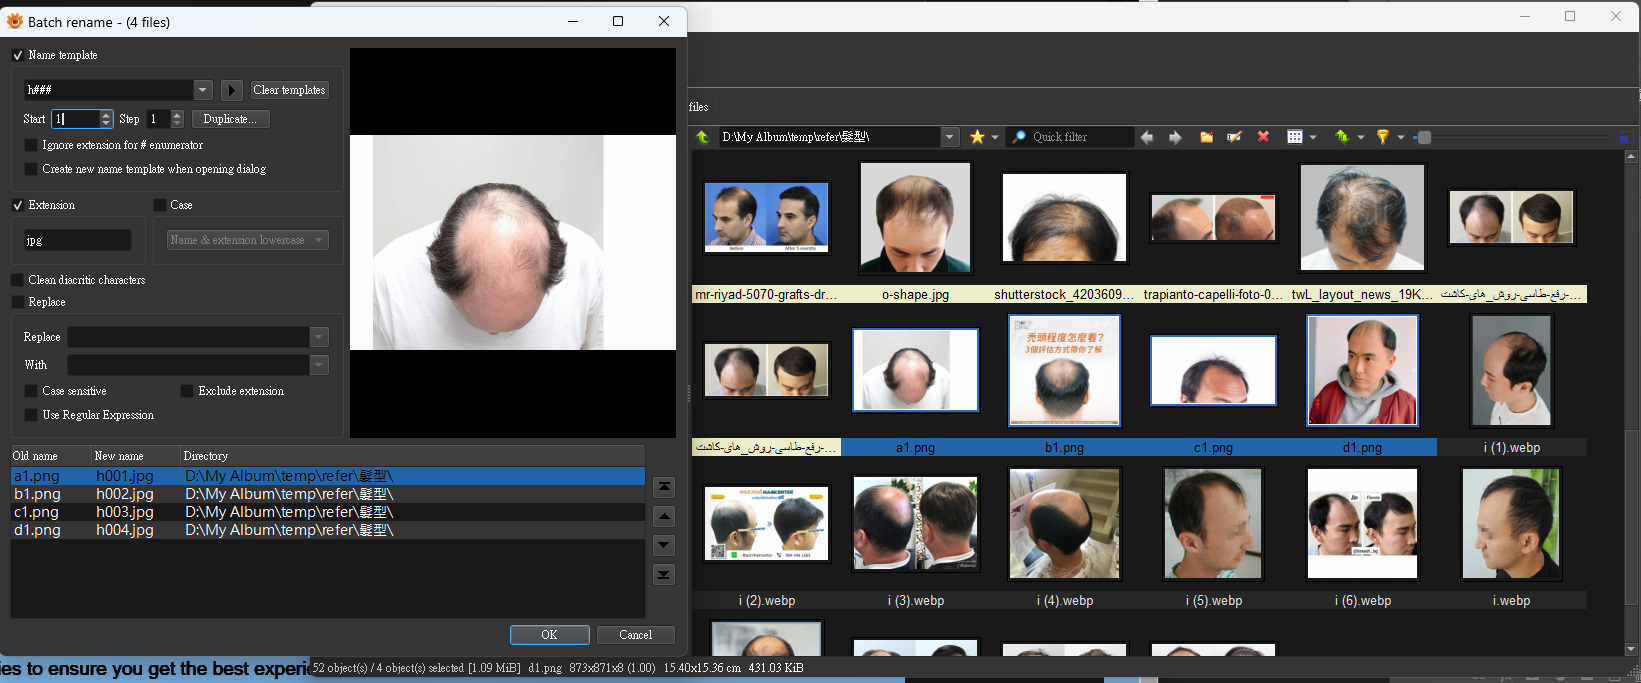
Task: Move selected file to bottom of list
Action: tap(664, 574)
